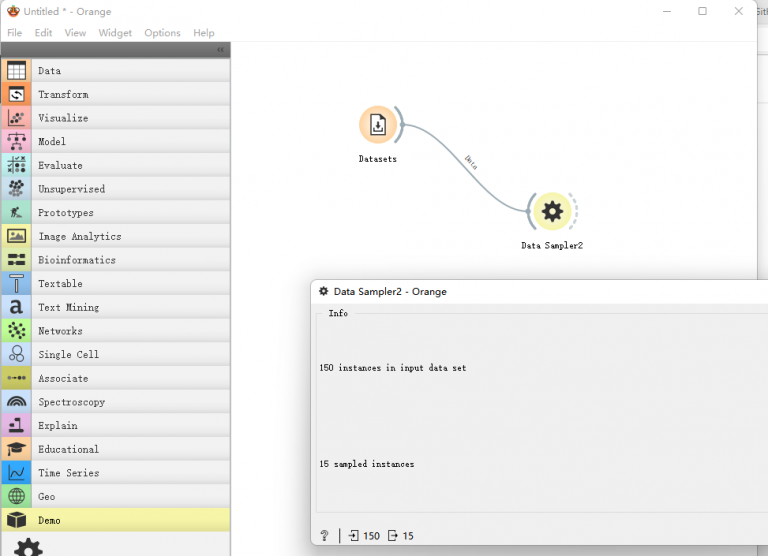Open the Text Mining category icon

pos(16,307)
